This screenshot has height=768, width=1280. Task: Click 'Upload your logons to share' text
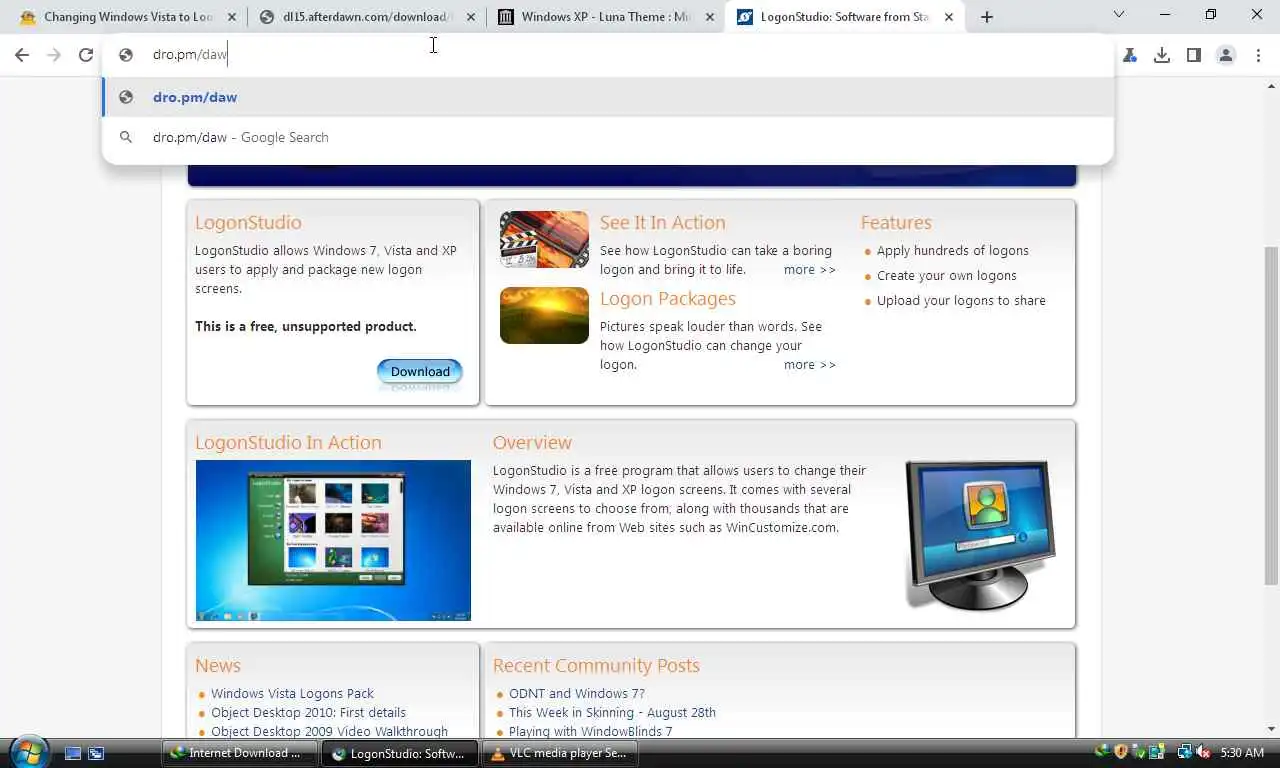[961, 301]
